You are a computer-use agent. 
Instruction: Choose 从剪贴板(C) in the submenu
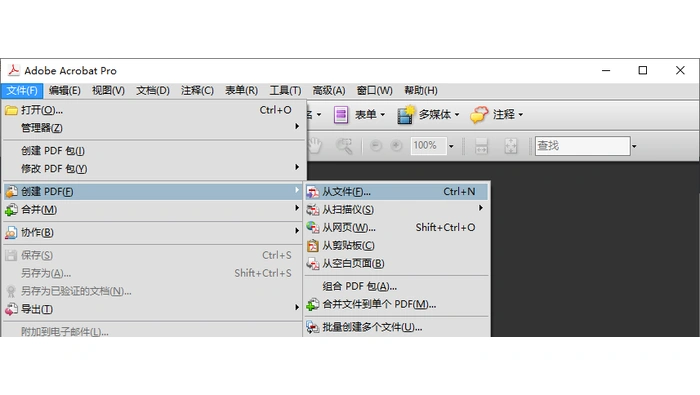pos(396,245)
